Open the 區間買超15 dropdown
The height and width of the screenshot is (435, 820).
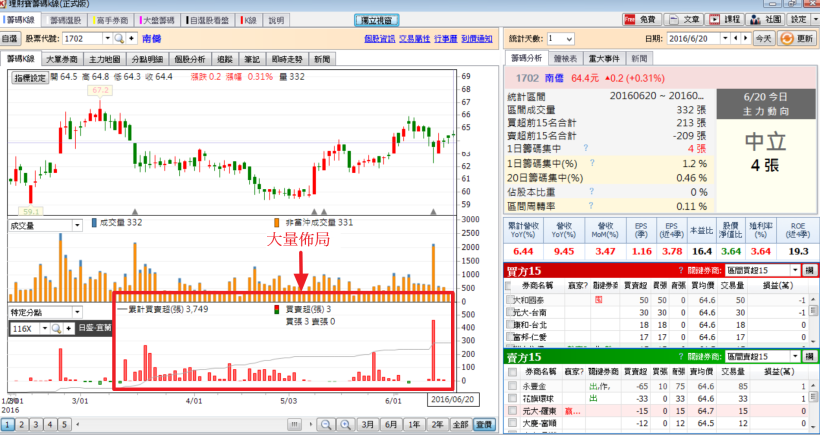pos(762,270)
